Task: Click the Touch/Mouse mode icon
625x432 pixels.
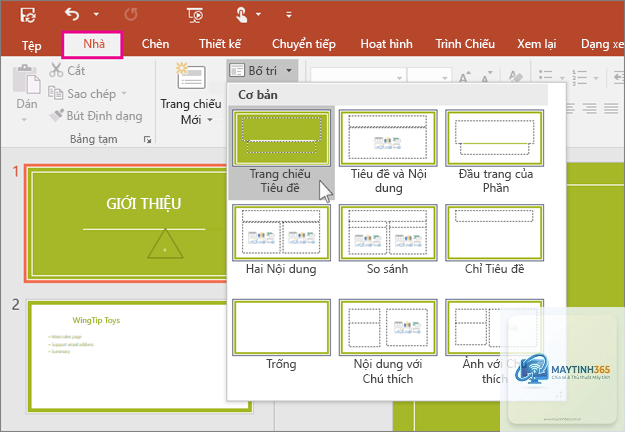Action: 242,15
